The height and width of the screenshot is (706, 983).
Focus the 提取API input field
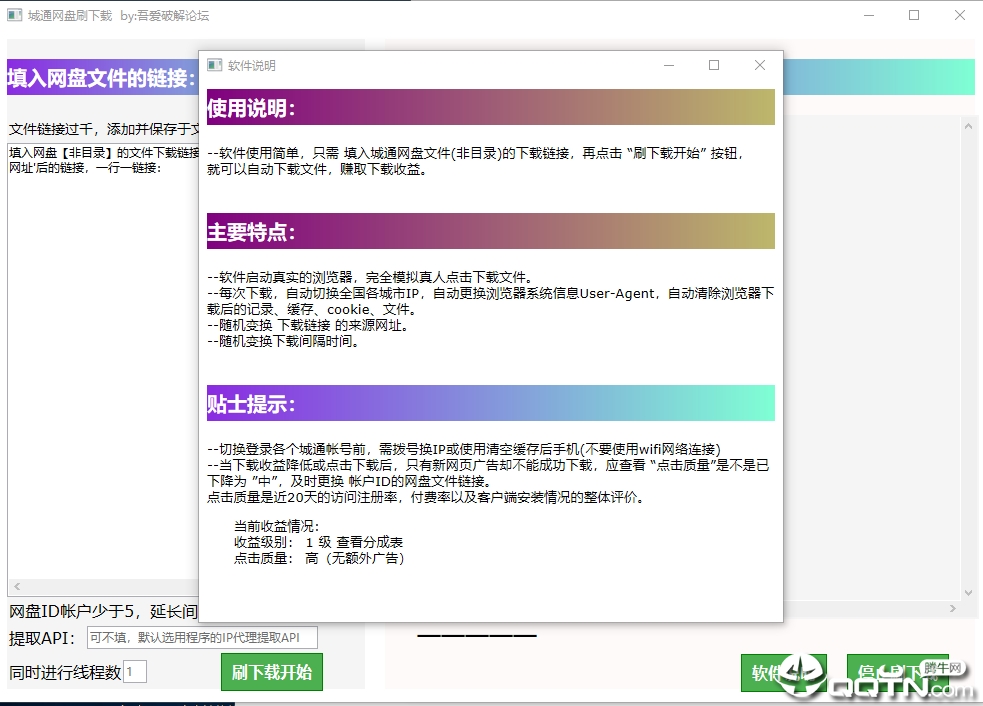(x=202, y=638)
